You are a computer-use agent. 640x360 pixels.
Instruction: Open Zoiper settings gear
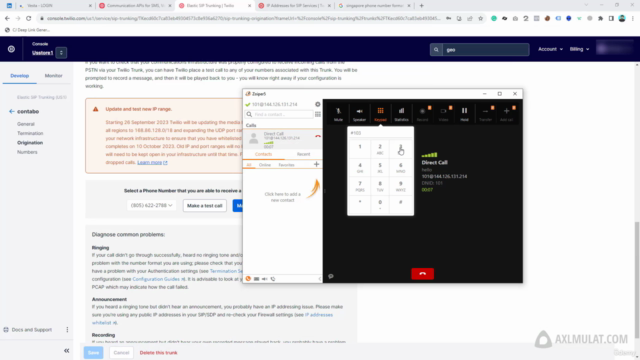[x=318, y=104]
